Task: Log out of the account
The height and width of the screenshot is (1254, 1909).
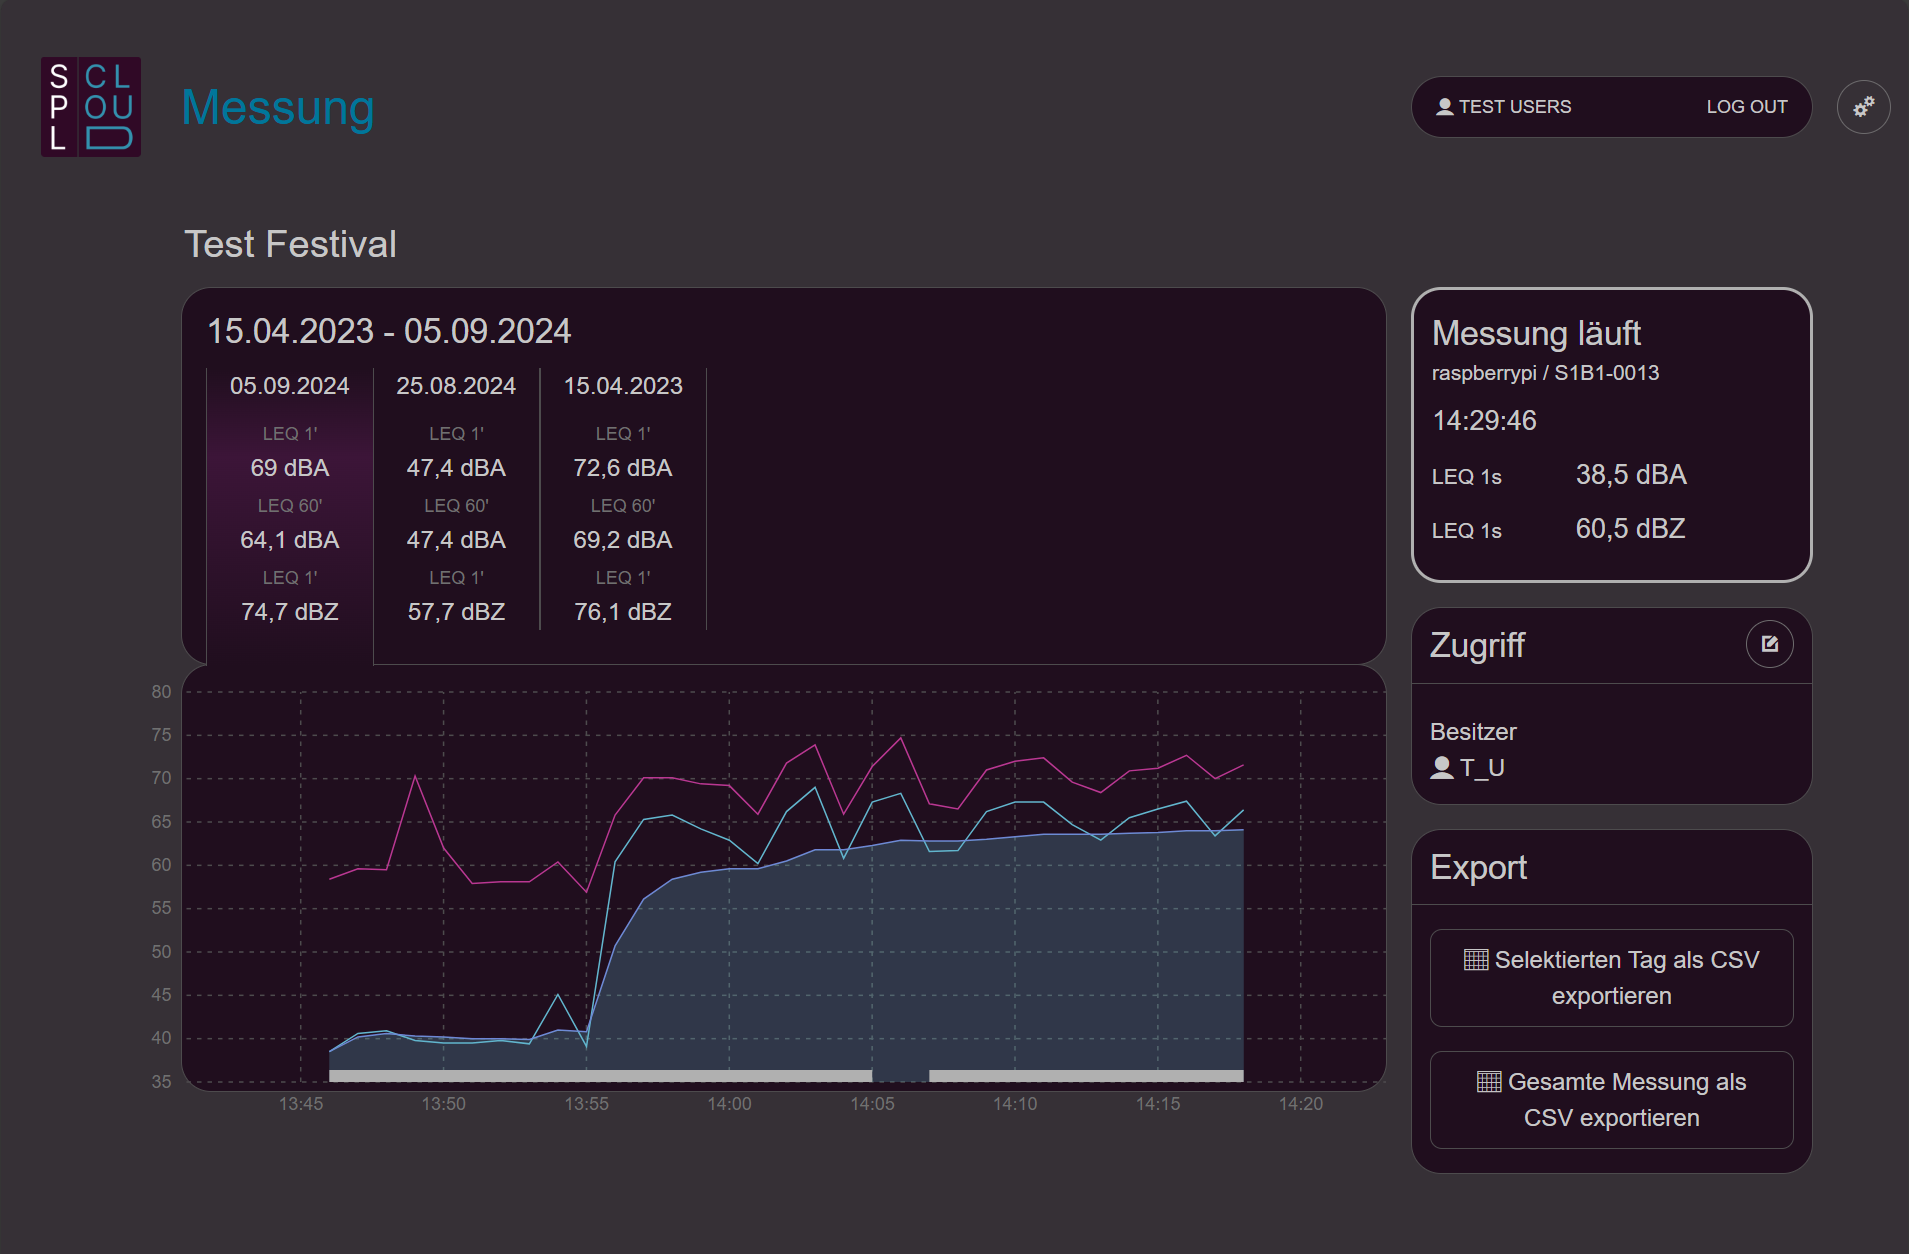Action: point(1746,107)
